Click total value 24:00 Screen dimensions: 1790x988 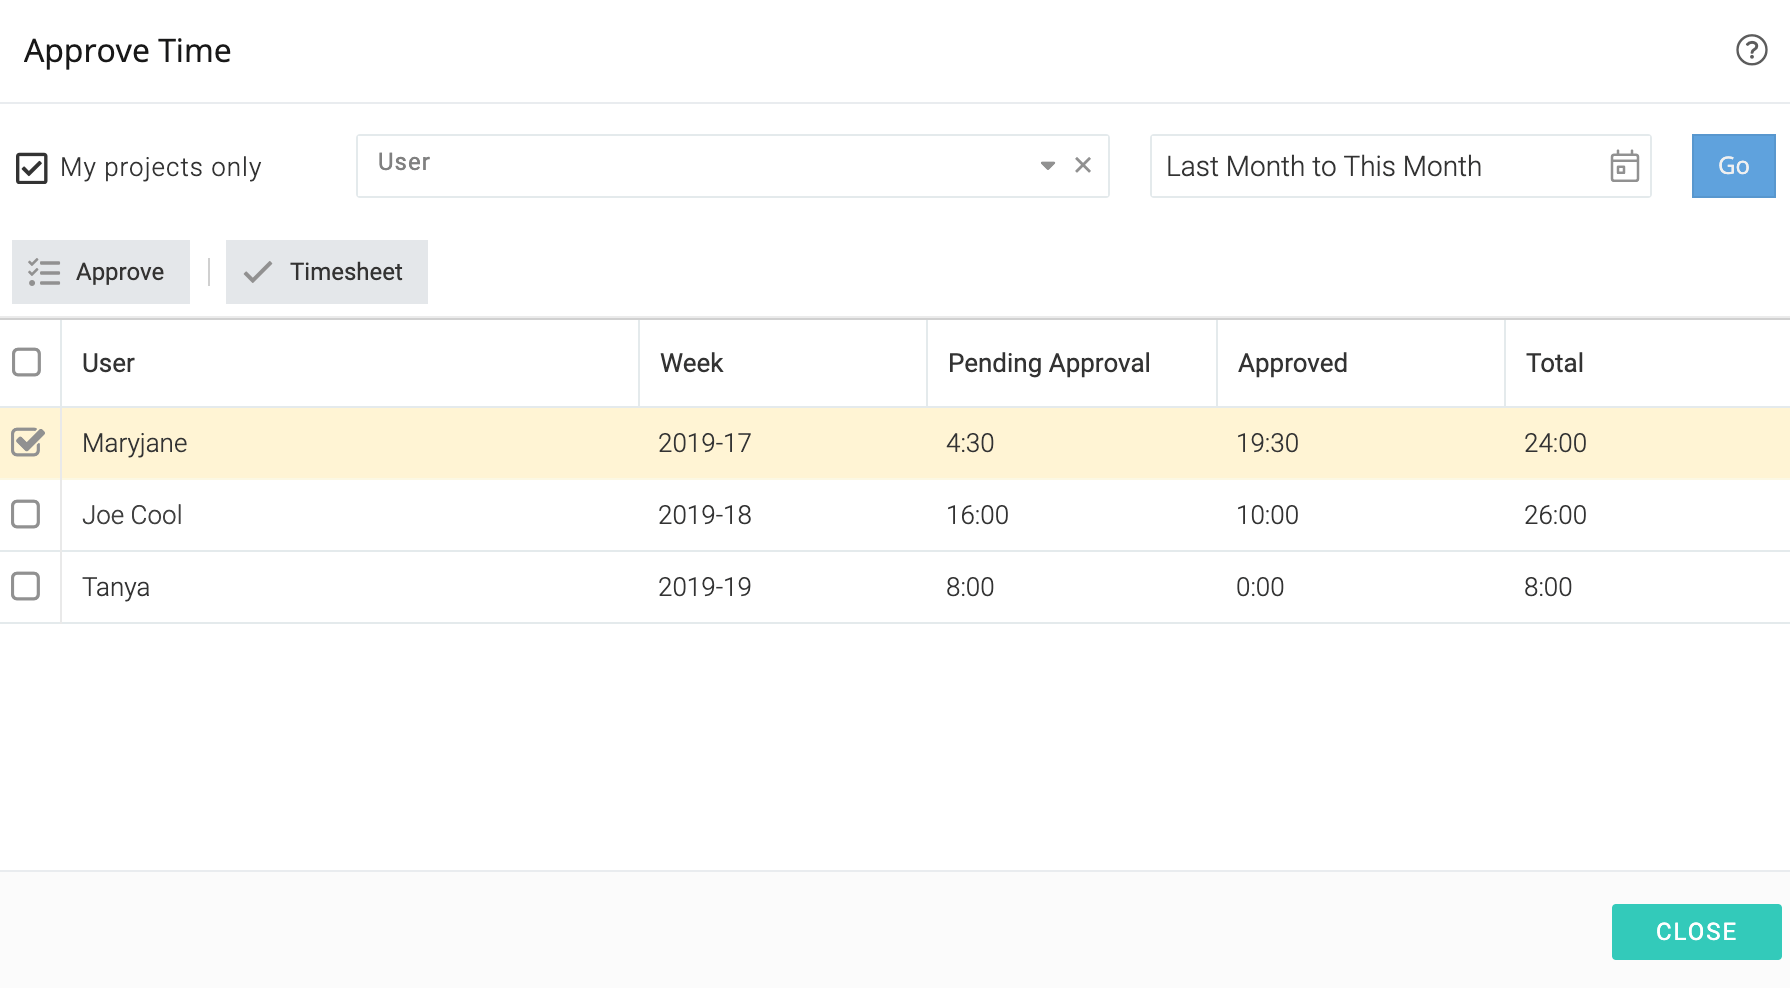coord(1555,443)
